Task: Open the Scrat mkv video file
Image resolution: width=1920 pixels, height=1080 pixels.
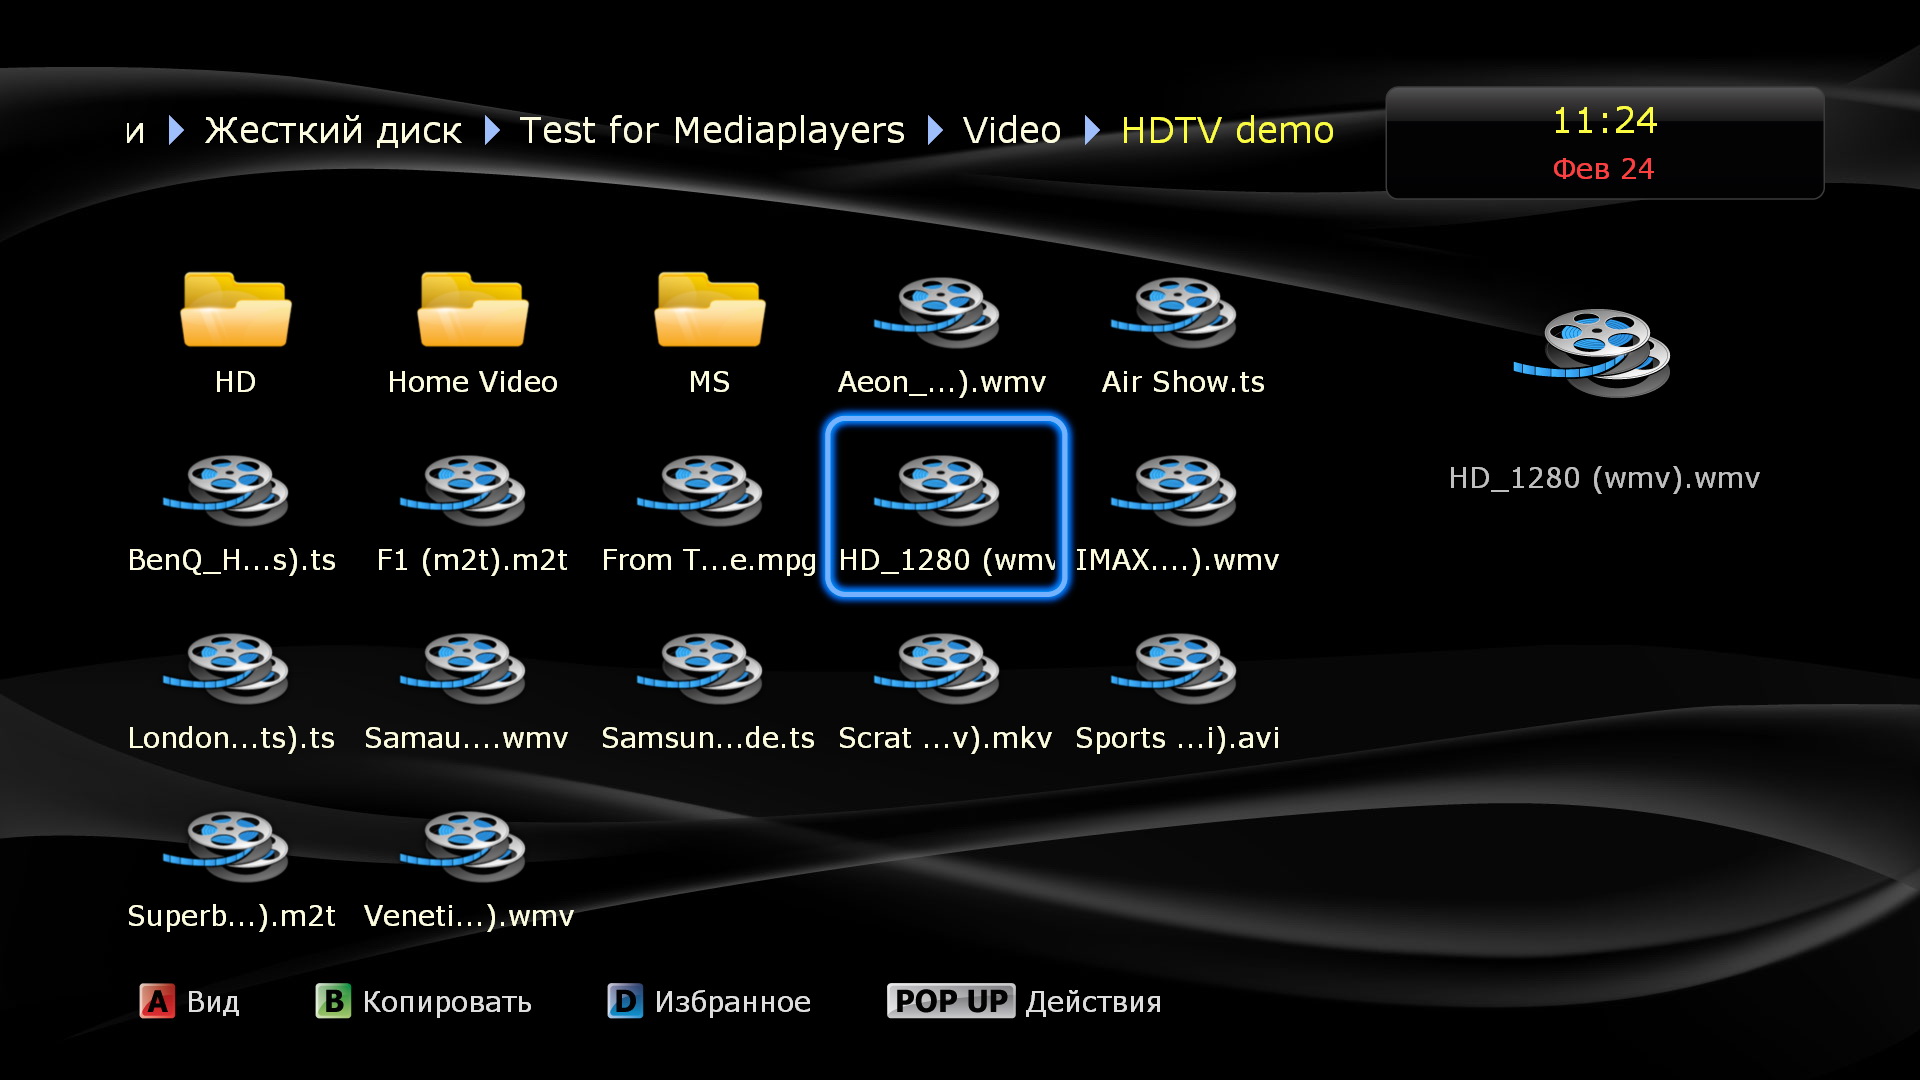Action: click(945, 668)
